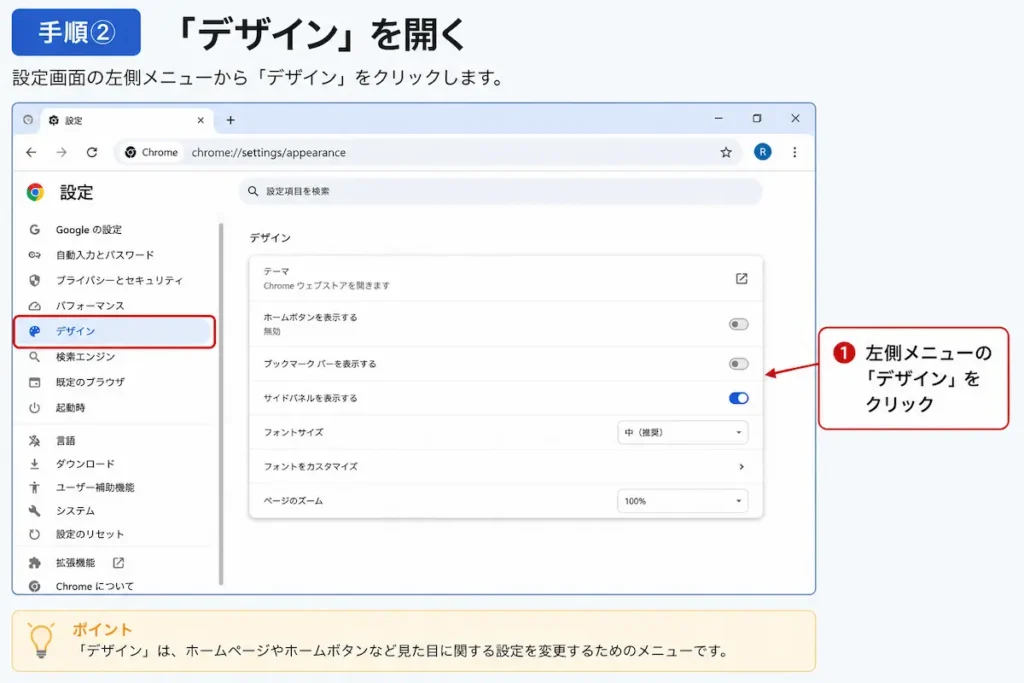
Task: Click the download arrow icon in sidebar
Action: (35, 464)
